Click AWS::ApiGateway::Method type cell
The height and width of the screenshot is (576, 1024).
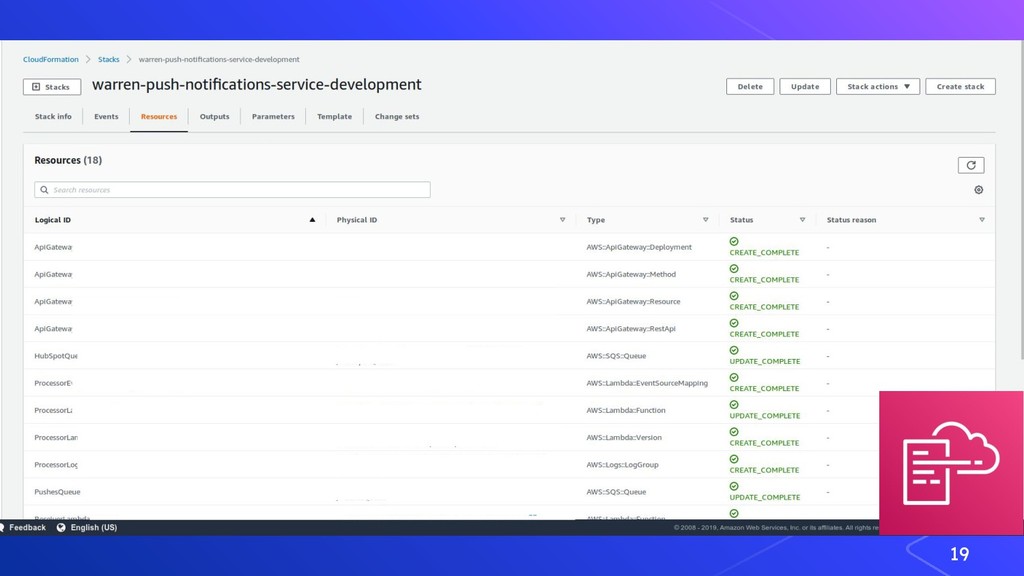631,274
